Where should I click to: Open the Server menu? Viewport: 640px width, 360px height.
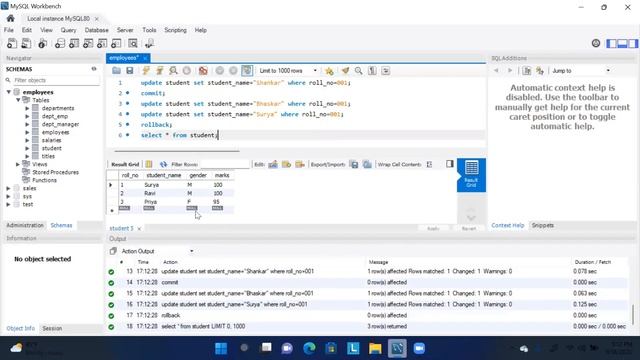tap(125, 30)
